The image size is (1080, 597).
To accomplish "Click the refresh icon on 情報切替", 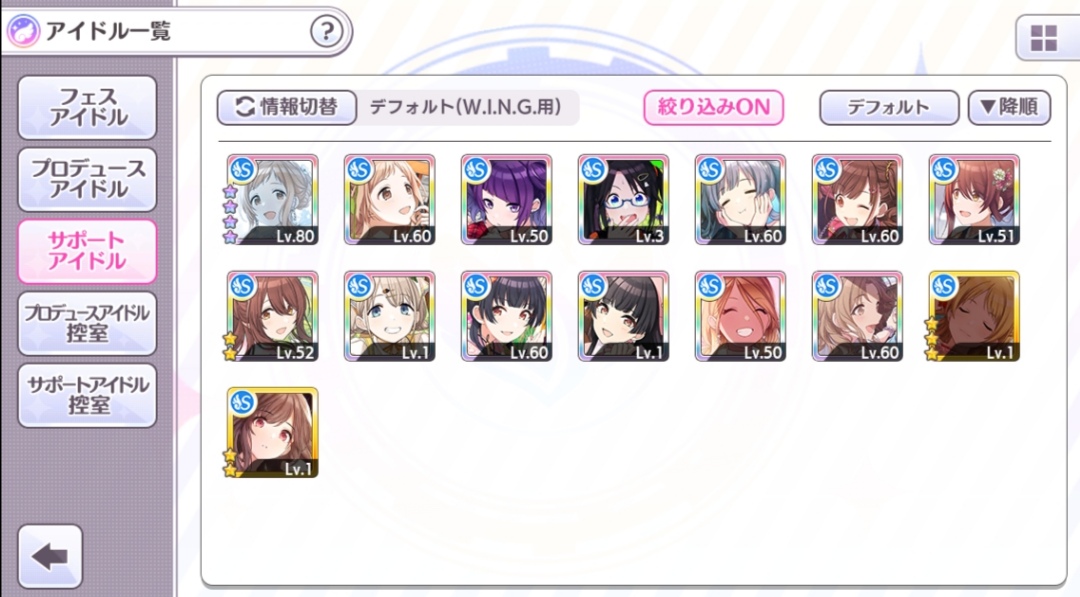I will (x=245, y=107).
